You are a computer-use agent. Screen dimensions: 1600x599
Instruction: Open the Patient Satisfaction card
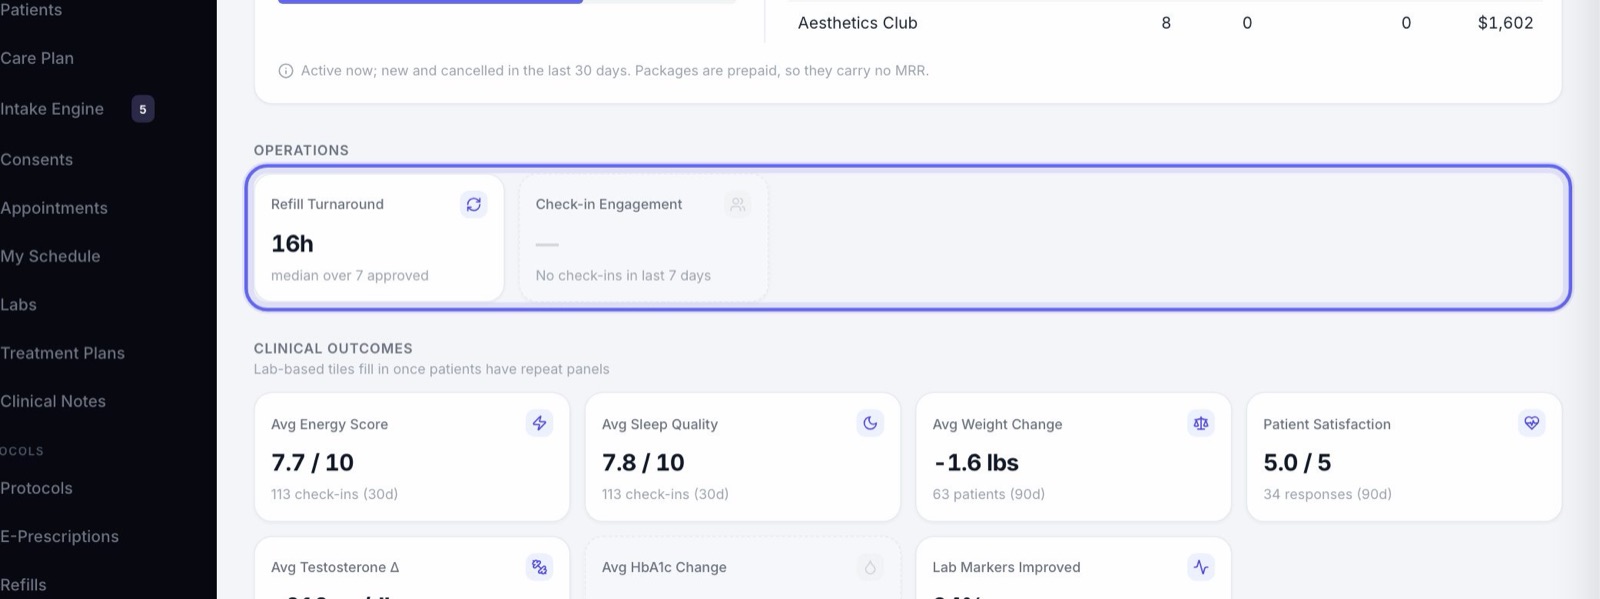tap(1404, 457)
